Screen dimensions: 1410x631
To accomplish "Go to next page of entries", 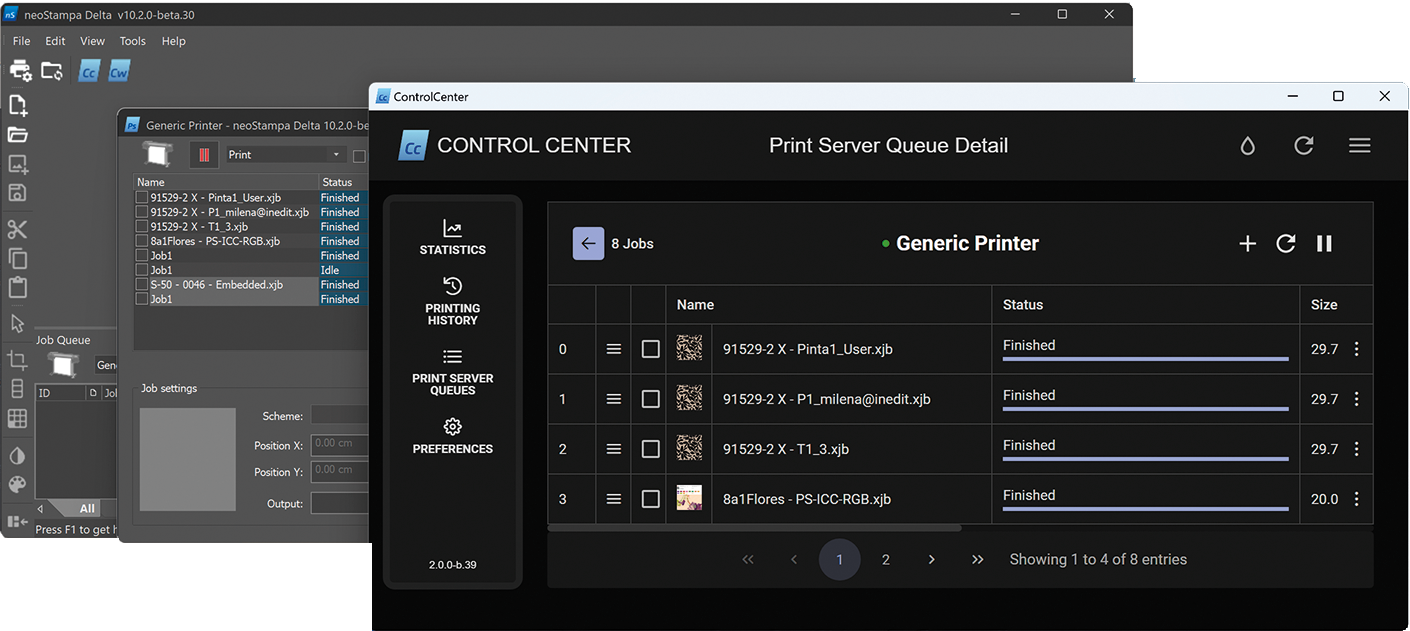I will 931,560.
